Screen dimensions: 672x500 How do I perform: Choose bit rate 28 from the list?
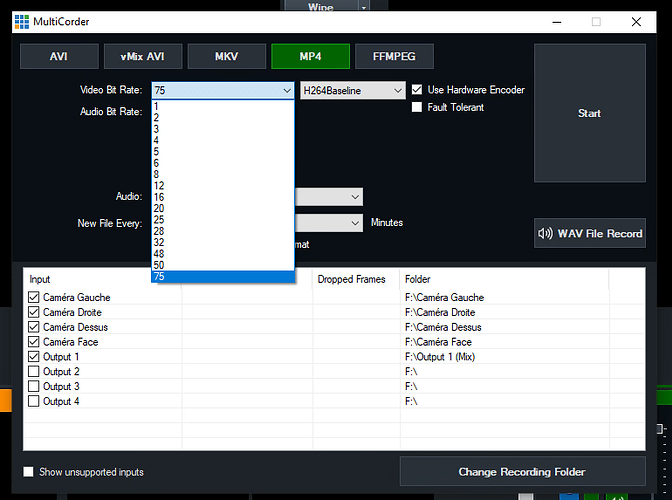pos(223,231)
